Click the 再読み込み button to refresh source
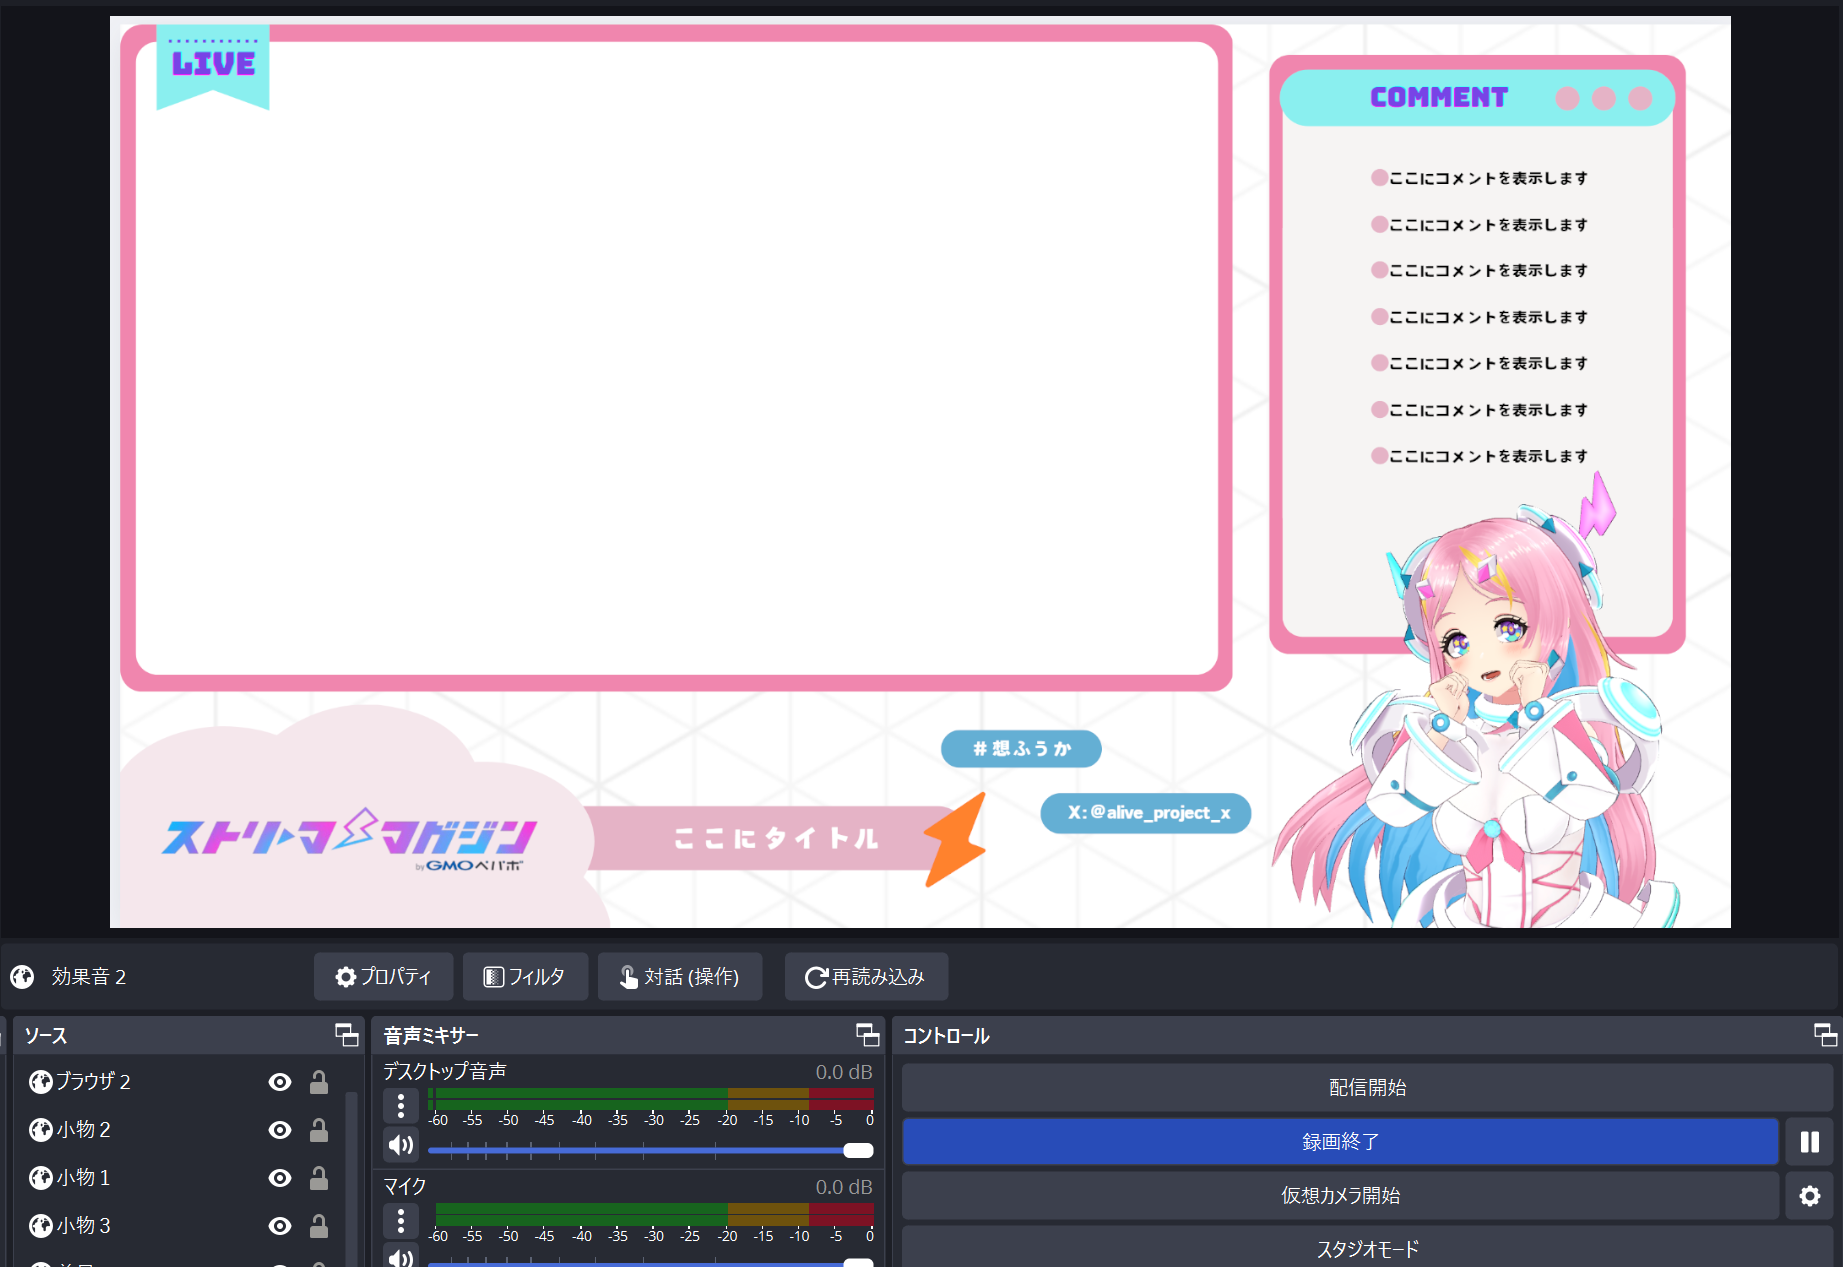Image resolution: width=1843 pixels, height=1267 pixels. [x=865, y=977]
